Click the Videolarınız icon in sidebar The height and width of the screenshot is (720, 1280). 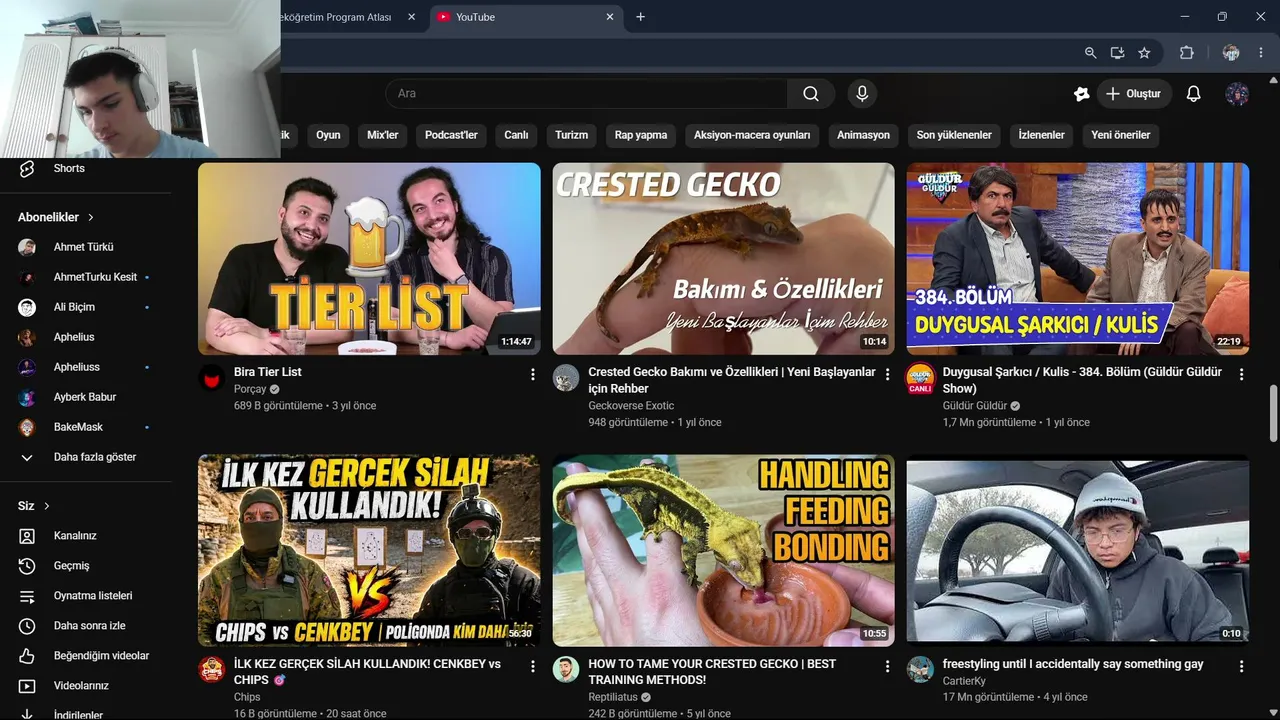pyautogui.click(x=27, y=686)
